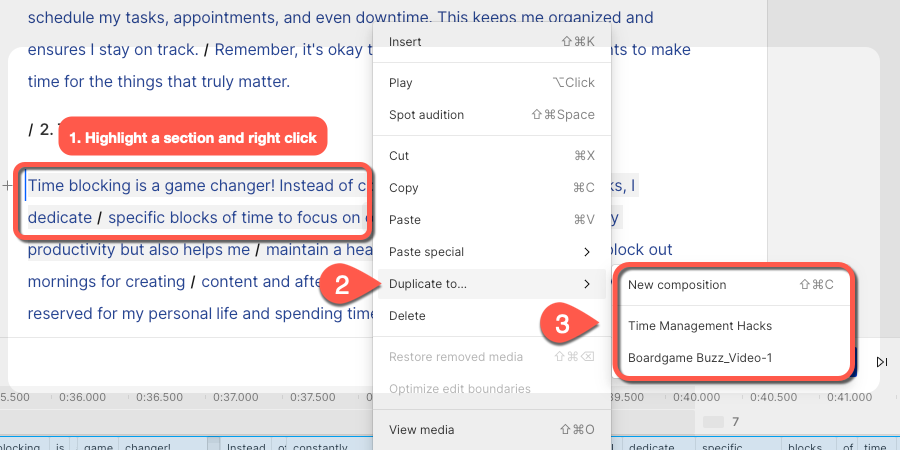Viewport: 900px width, 450px height.
Task: Click Spot audition menu entry
Action: [491, 115]
